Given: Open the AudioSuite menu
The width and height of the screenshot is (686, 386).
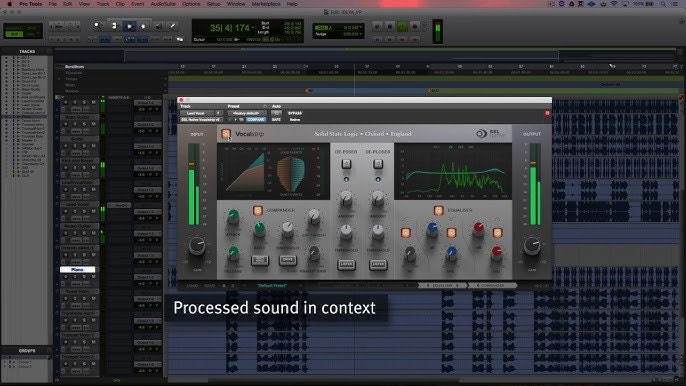Looking at the screenshot, I should click(x=163, y=4).
